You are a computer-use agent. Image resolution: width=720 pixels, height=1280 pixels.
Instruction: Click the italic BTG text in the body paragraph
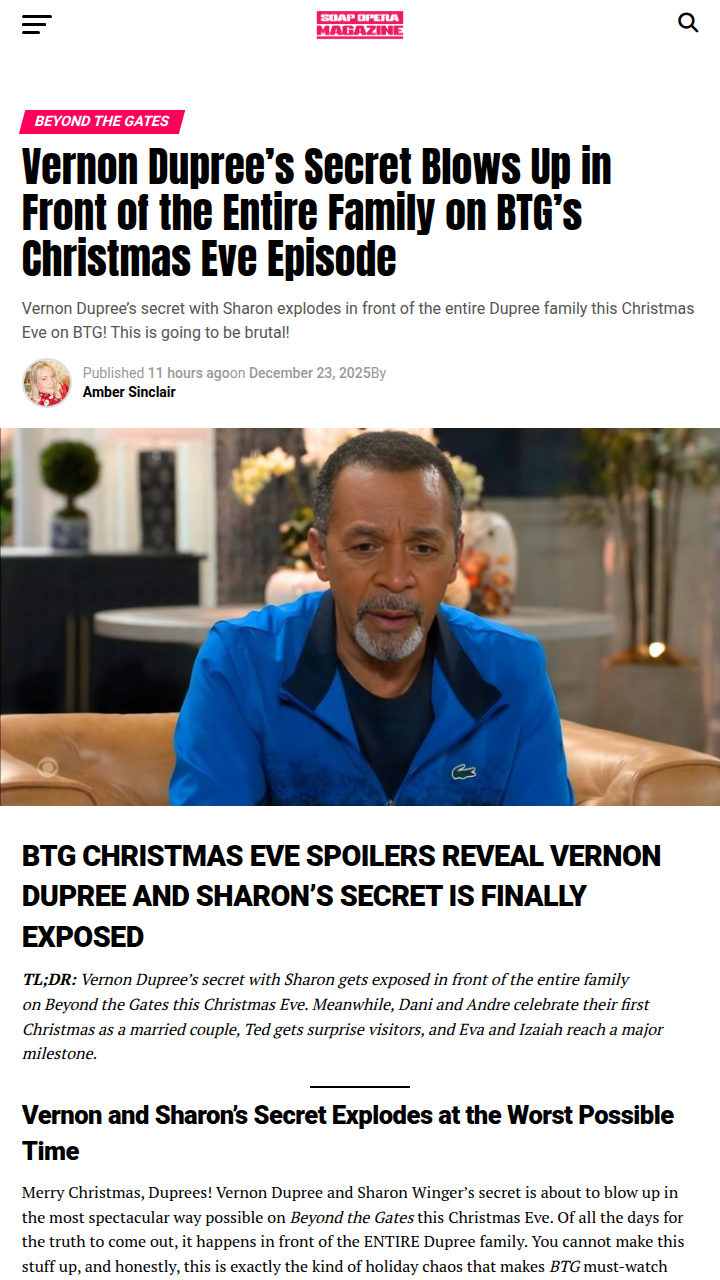point(566,1267)
